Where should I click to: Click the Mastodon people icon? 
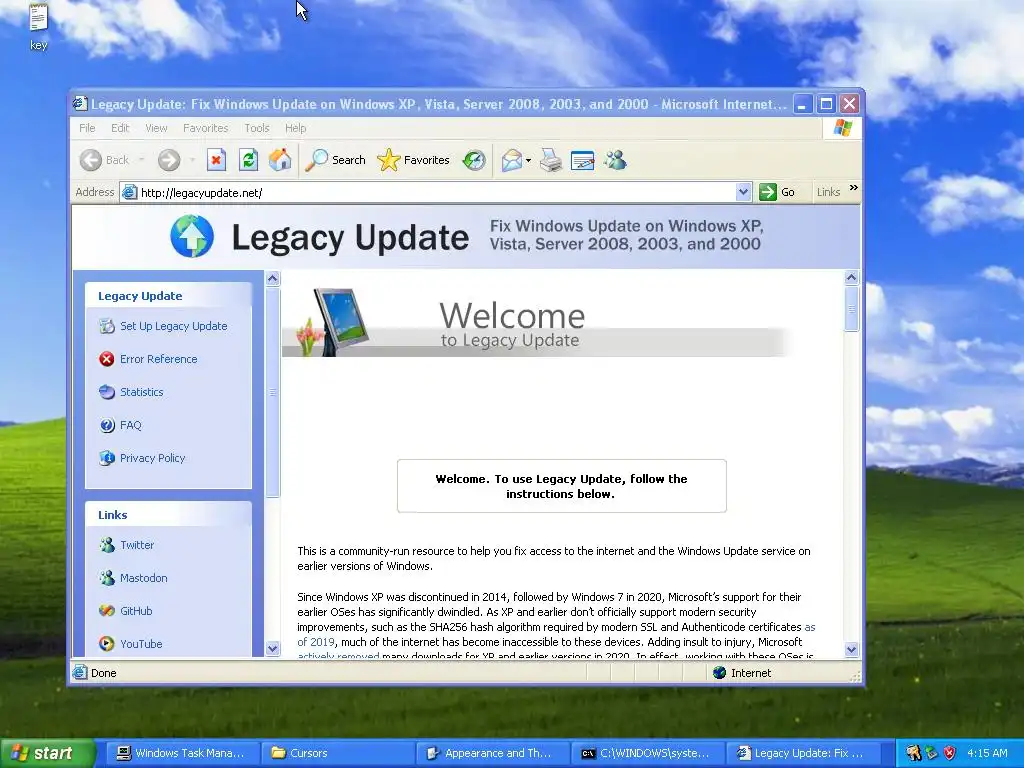(x=106, y=578)
